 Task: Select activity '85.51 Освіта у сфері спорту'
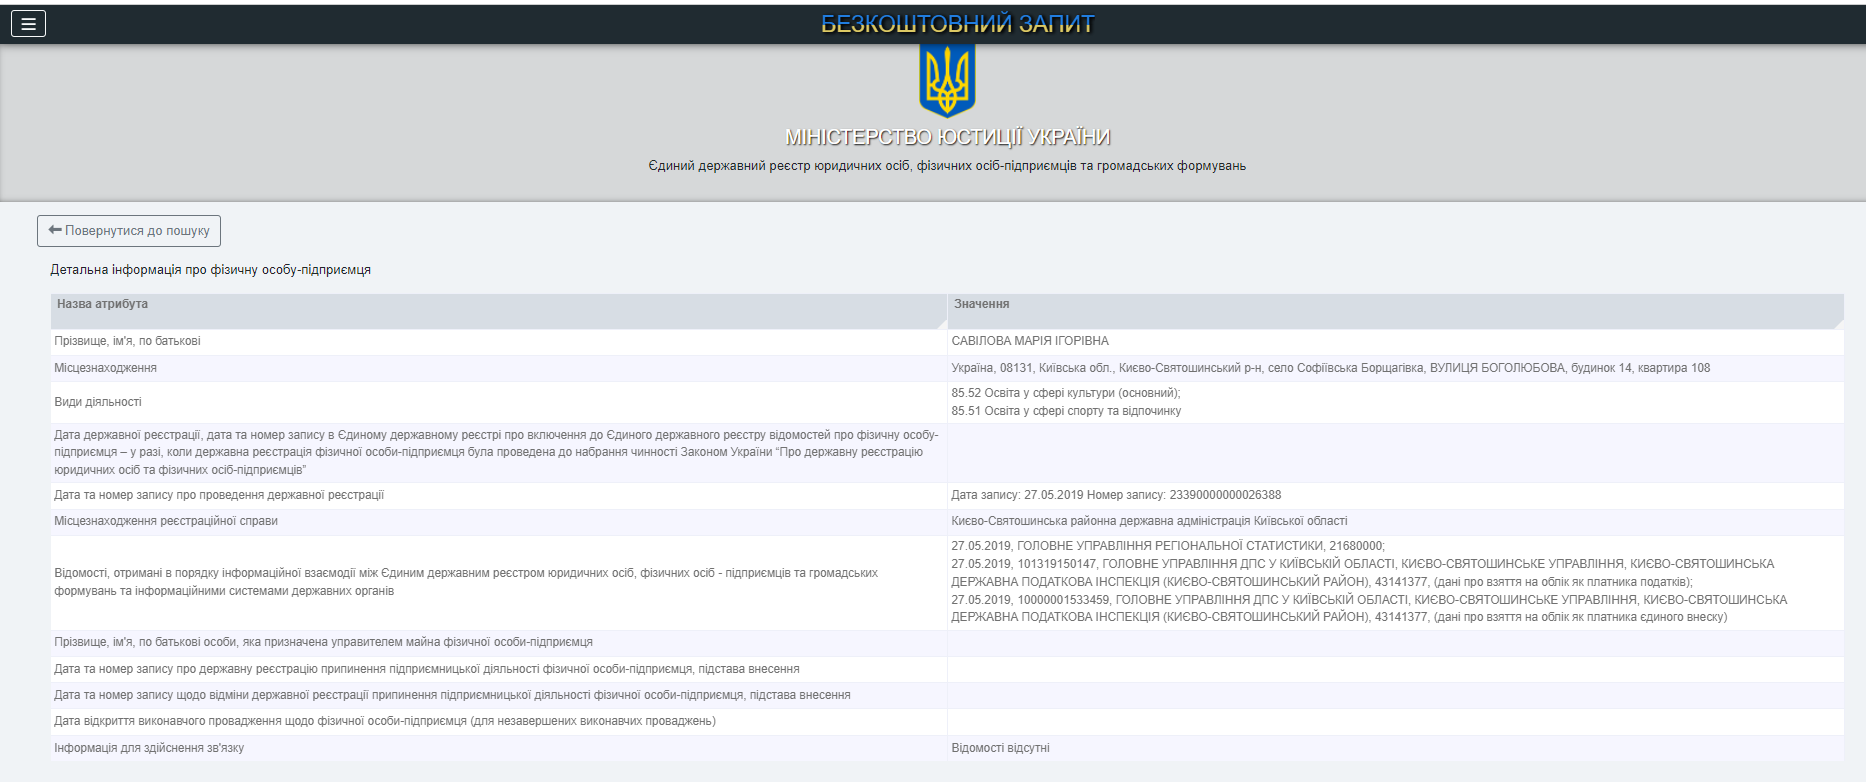coord(1065,411)
